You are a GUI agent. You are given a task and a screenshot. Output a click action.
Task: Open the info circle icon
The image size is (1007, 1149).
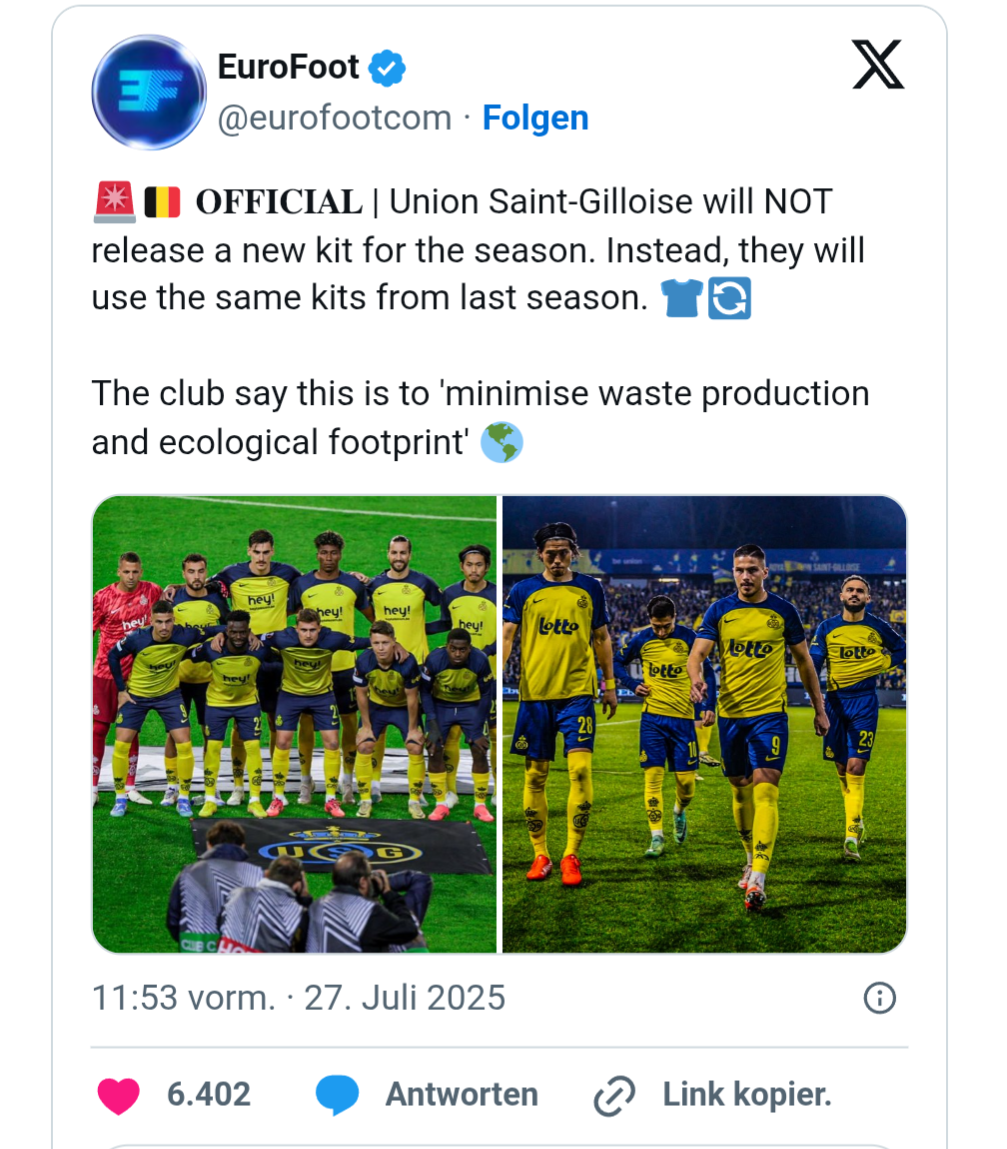(879, 998)
